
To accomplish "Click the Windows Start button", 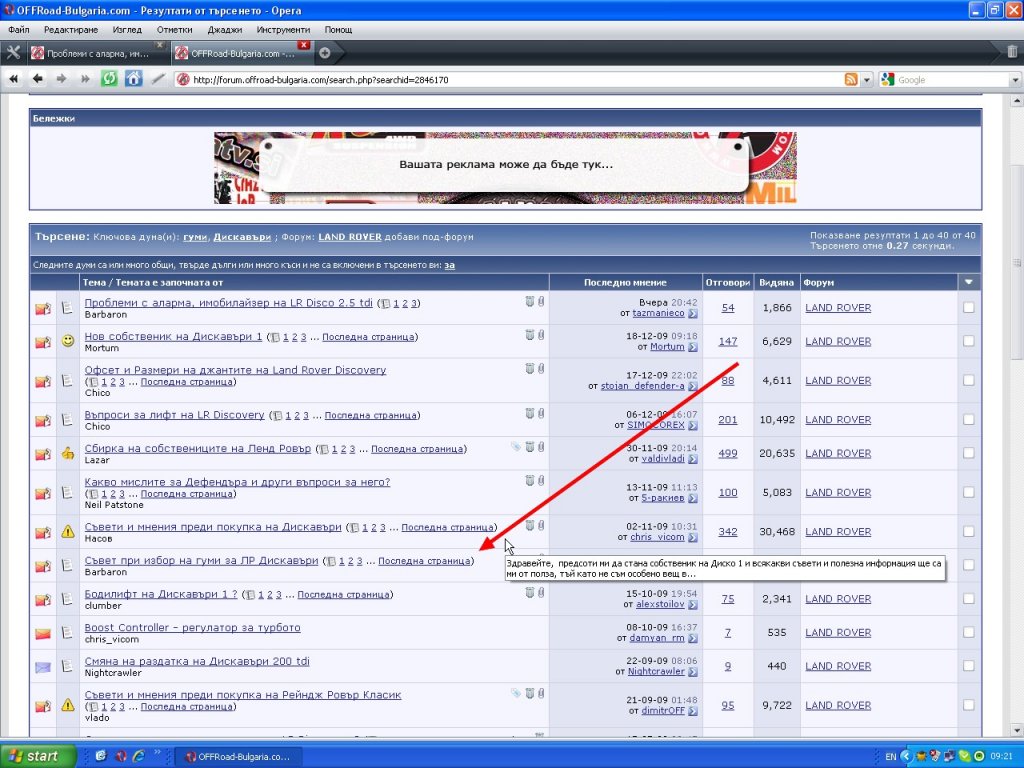I will tap(37, 756).
